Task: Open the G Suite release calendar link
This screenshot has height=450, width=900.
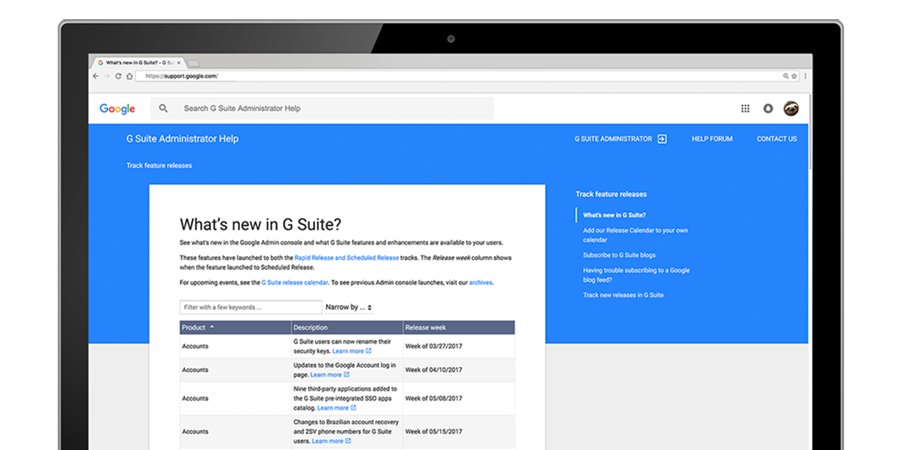Action: click(x=294, y=282)
